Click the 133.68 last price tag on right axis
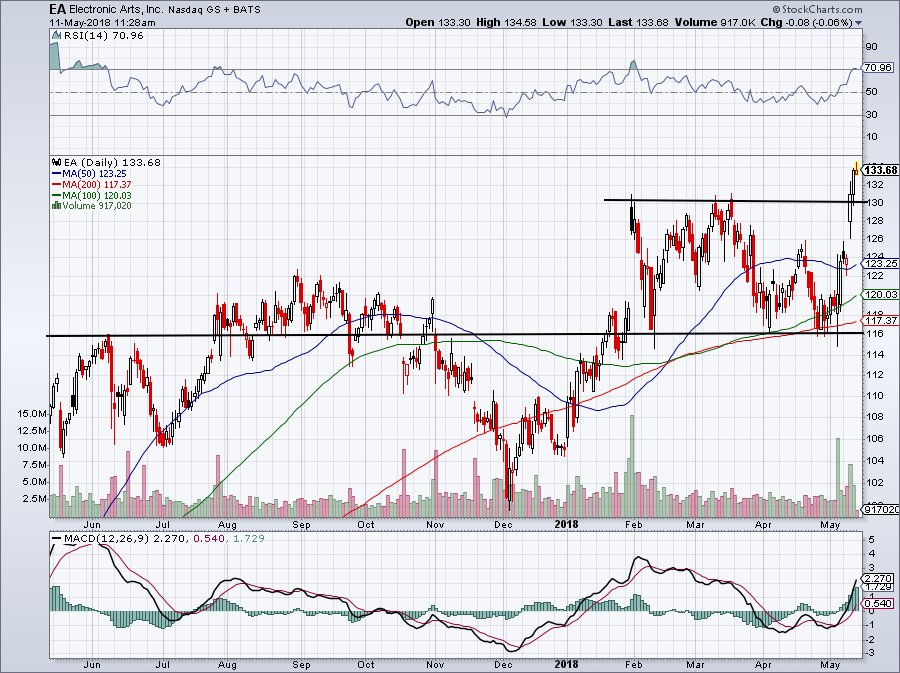The image size is (900, 673). pyautogui.click(x=880, y=170)
